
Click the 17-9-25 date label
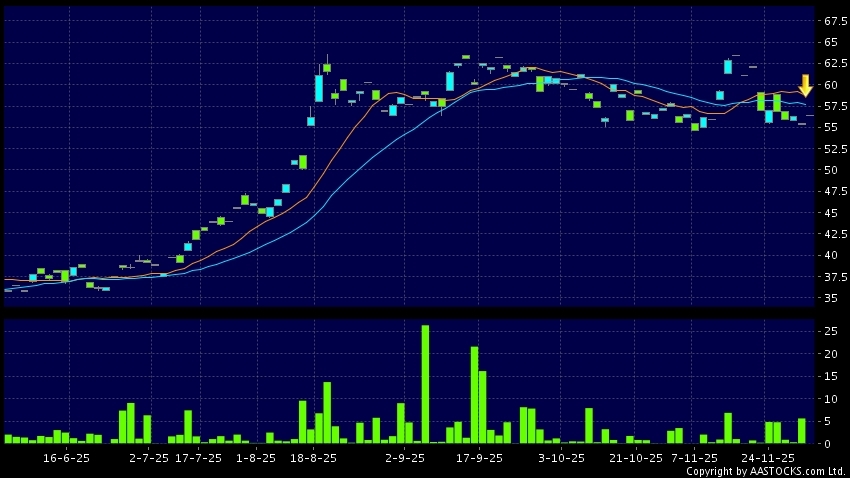(479, 457)
